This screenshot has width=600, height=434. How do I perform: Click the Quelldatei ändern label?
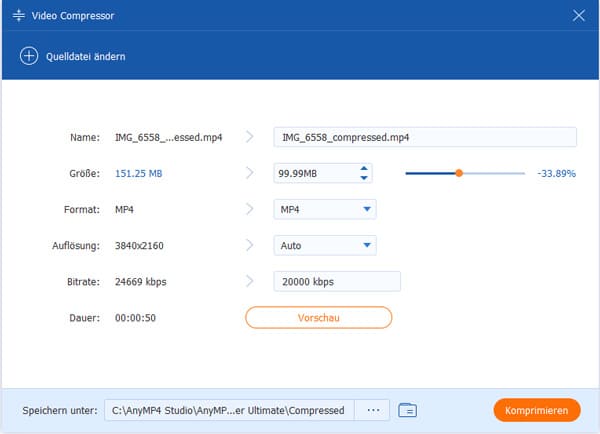point(86,57)
